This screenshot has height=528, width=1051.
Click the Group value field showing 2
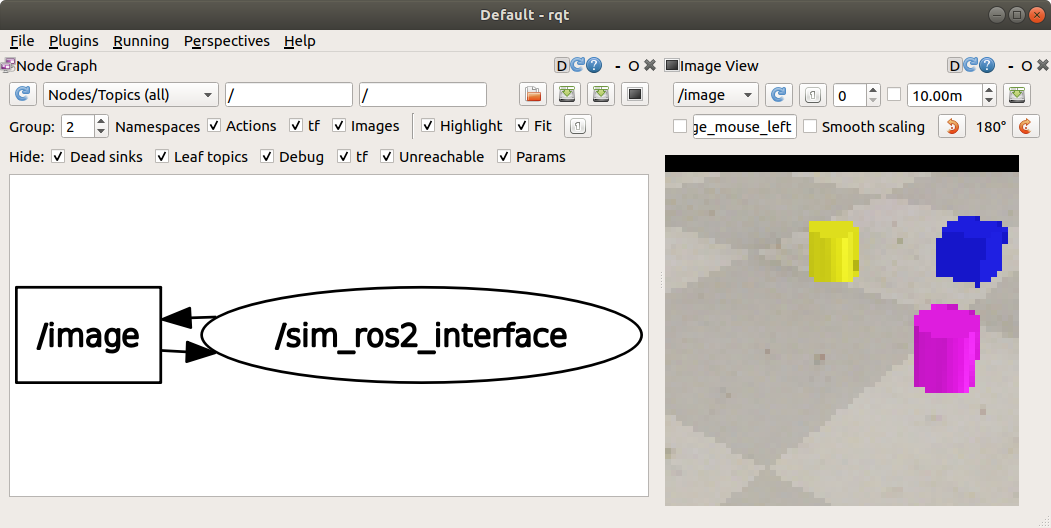tap(78, 126)
